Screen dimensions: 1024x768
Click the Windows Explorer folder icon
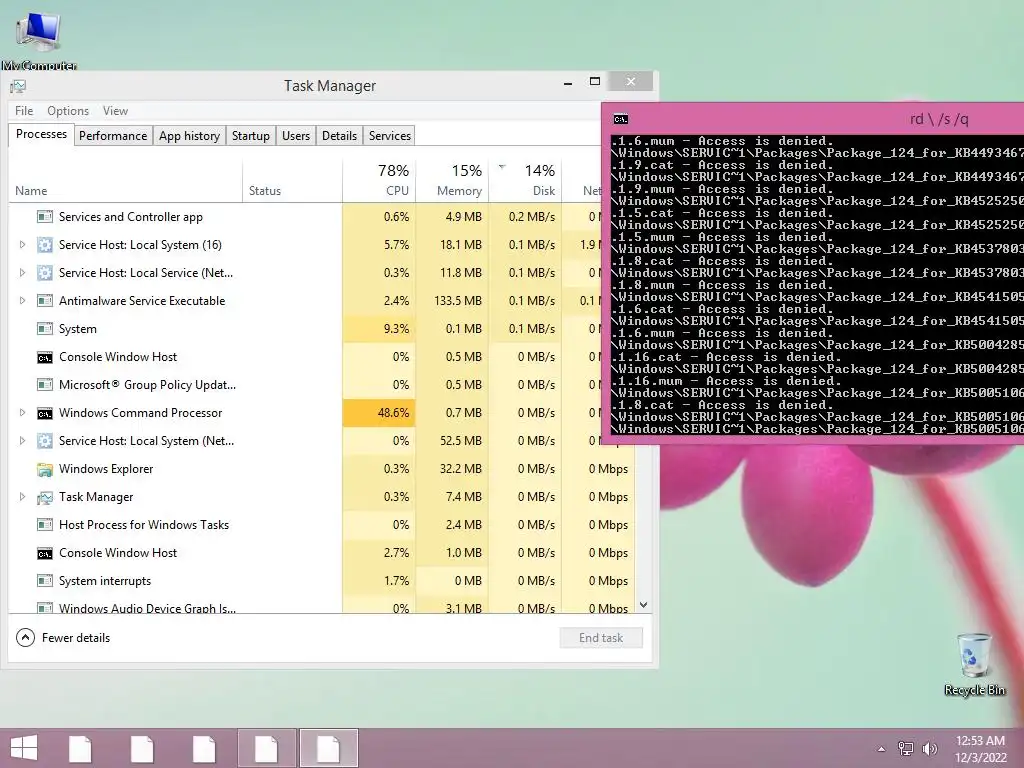pos(44,469)
